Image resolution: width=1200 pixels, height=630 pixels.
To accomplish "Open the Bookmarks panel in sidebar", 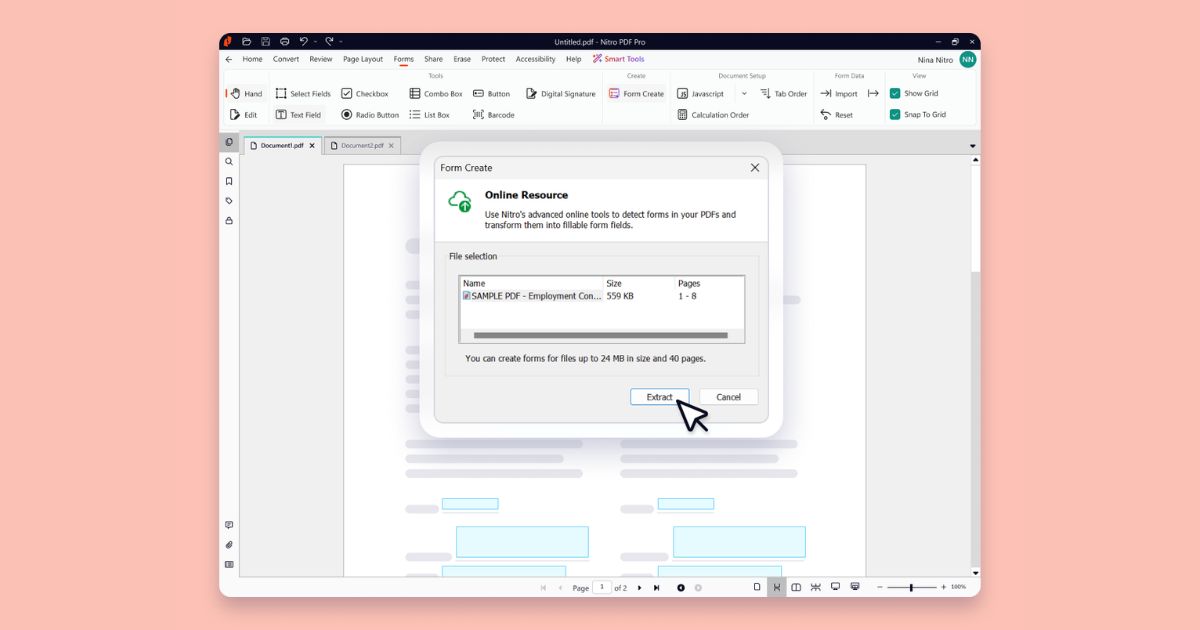I will click(x=229, y=181).
